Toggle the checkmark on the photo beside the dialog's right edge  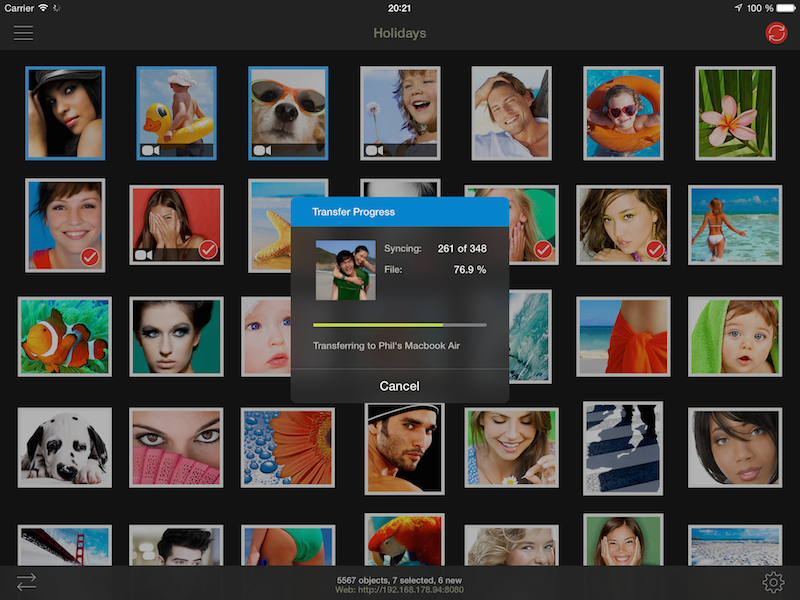point(543,249)
